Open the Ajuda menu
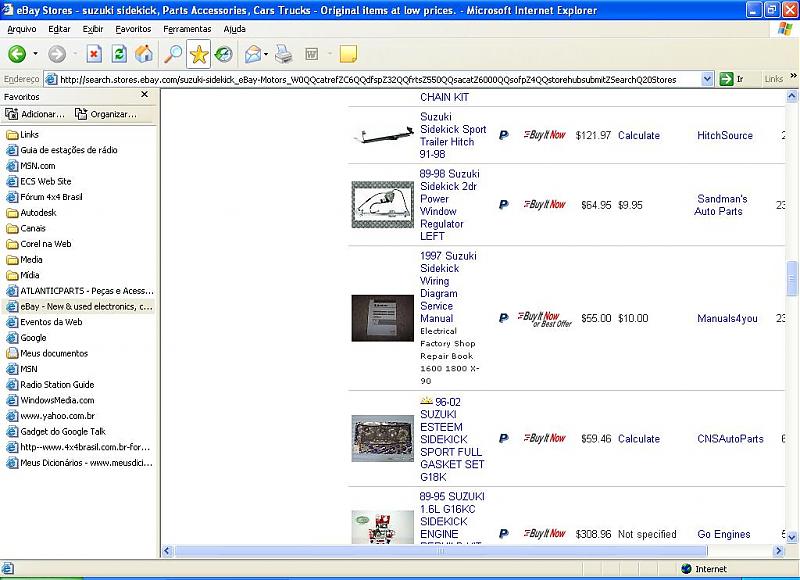800x580 pixels. point(234,29)
